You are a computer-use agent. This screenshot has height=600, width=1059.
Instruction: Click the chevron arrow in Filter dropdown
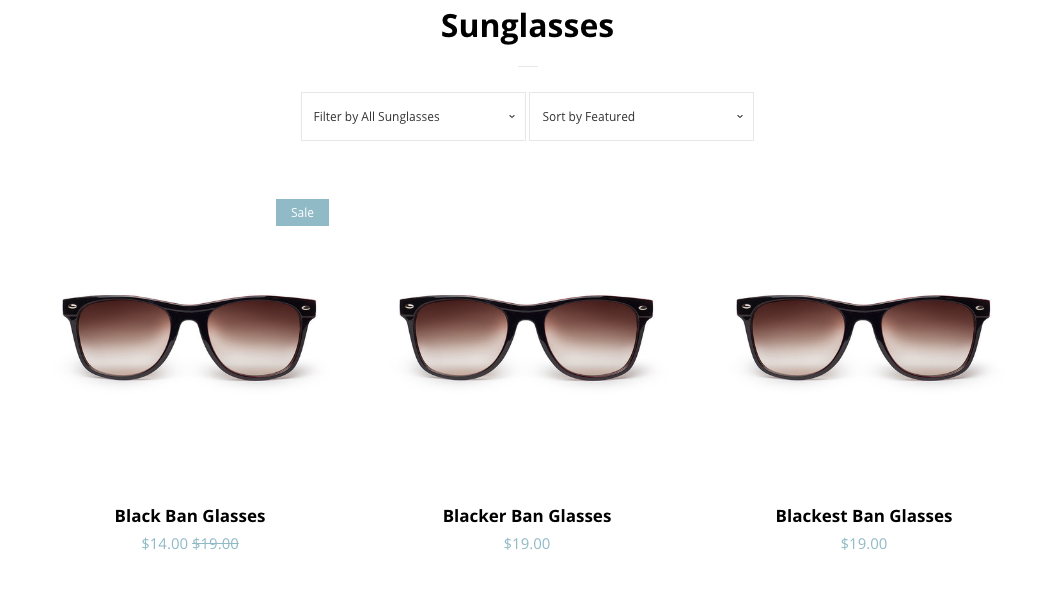(512, 117)
